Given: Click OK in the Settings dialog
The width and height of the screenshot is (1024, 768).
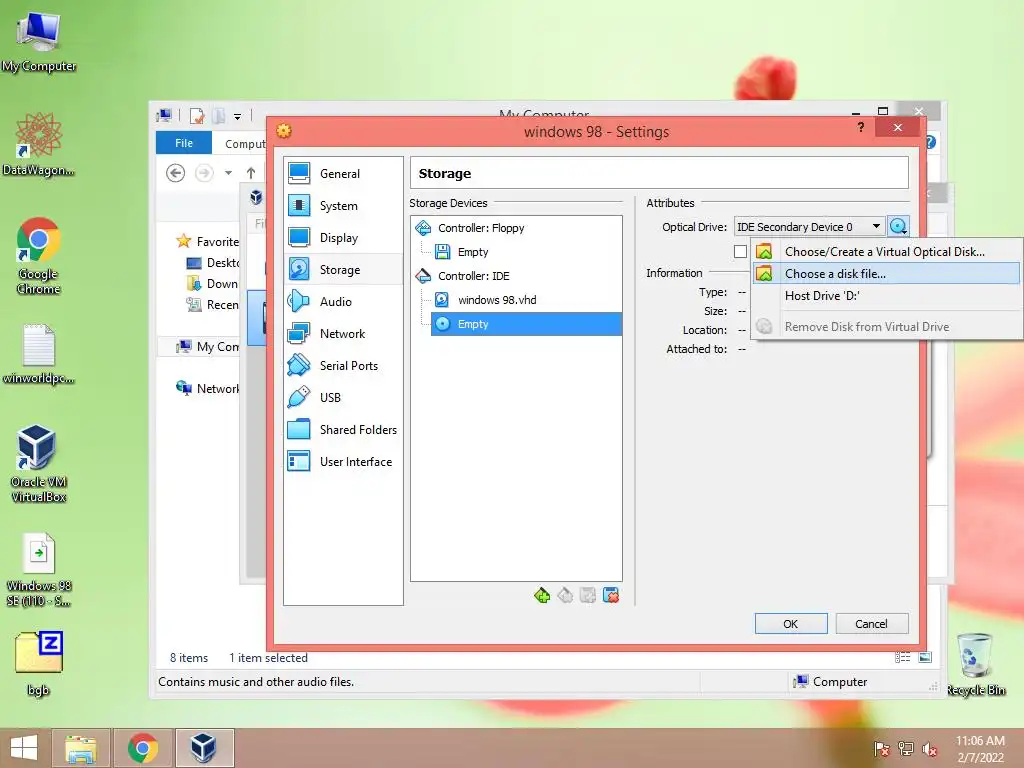Looking at the screenshot, I should click(791, 624).
